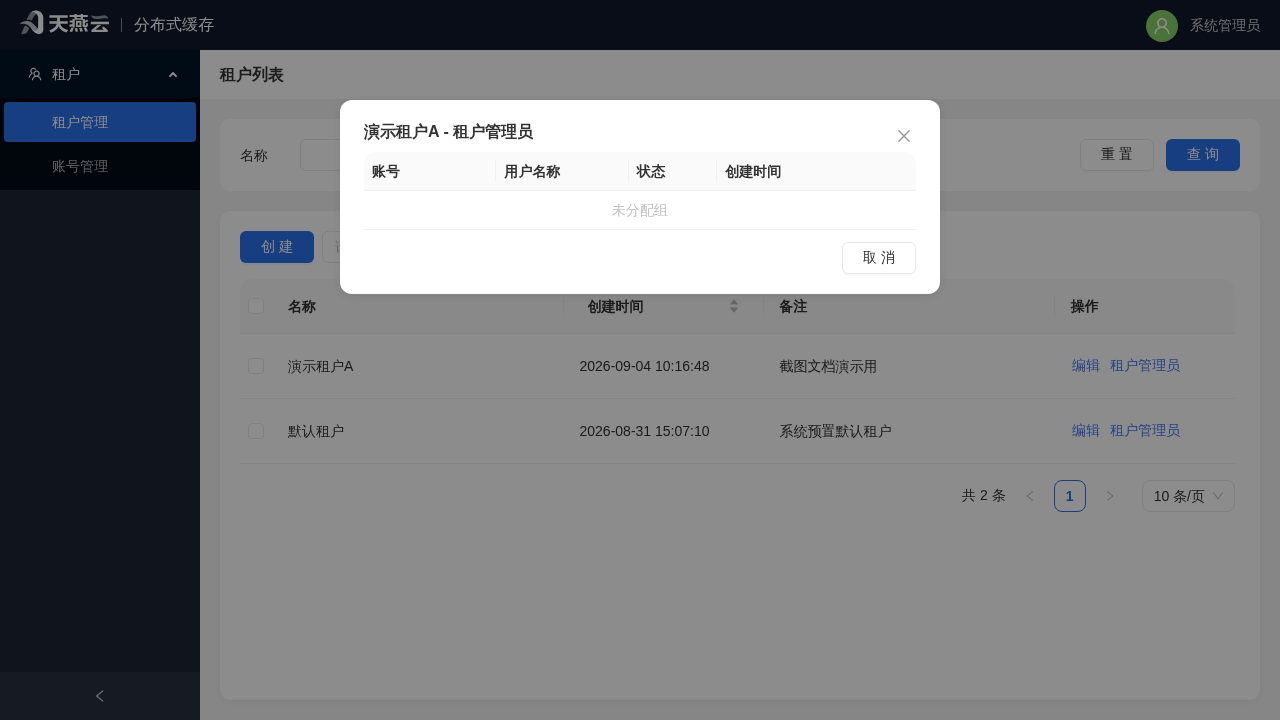
Task: Click the 2026-09-04 10:16:48 timestamp cell
Action: (644, 366)
